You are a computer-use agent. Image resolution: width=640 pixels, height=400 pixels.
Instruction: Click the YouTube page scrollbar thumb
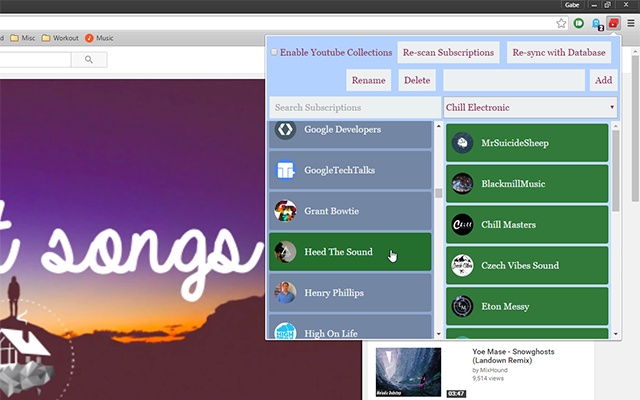point(635,127)
